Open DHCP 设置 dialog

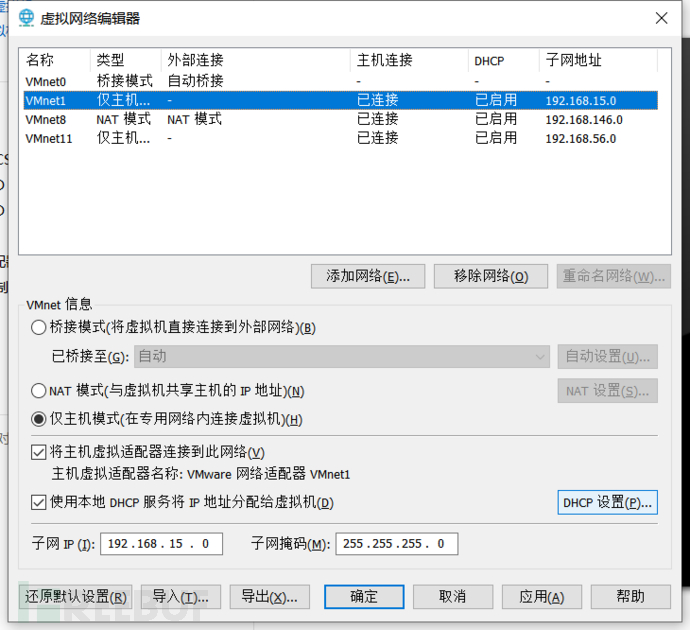point(608,502)
